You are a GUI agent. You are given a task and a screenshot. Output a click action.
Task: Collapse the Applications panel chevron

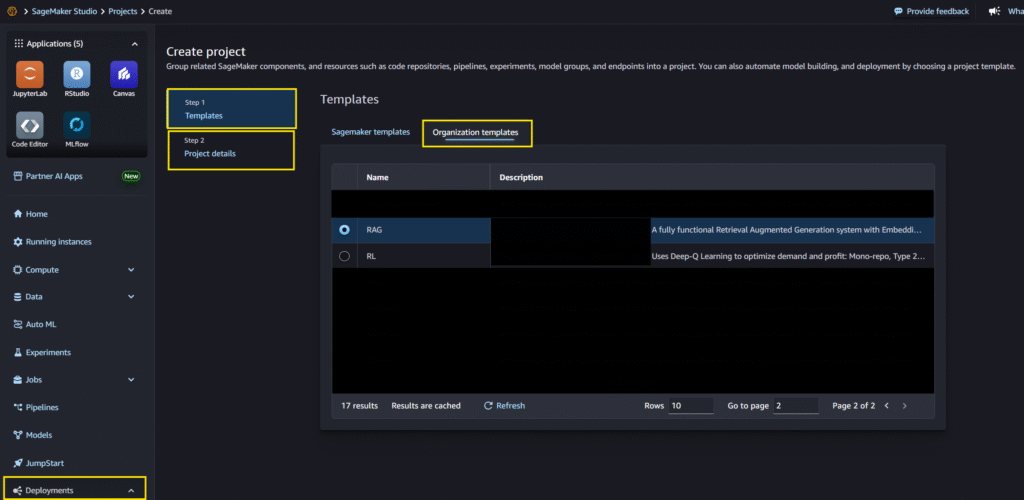click(135, 44)
